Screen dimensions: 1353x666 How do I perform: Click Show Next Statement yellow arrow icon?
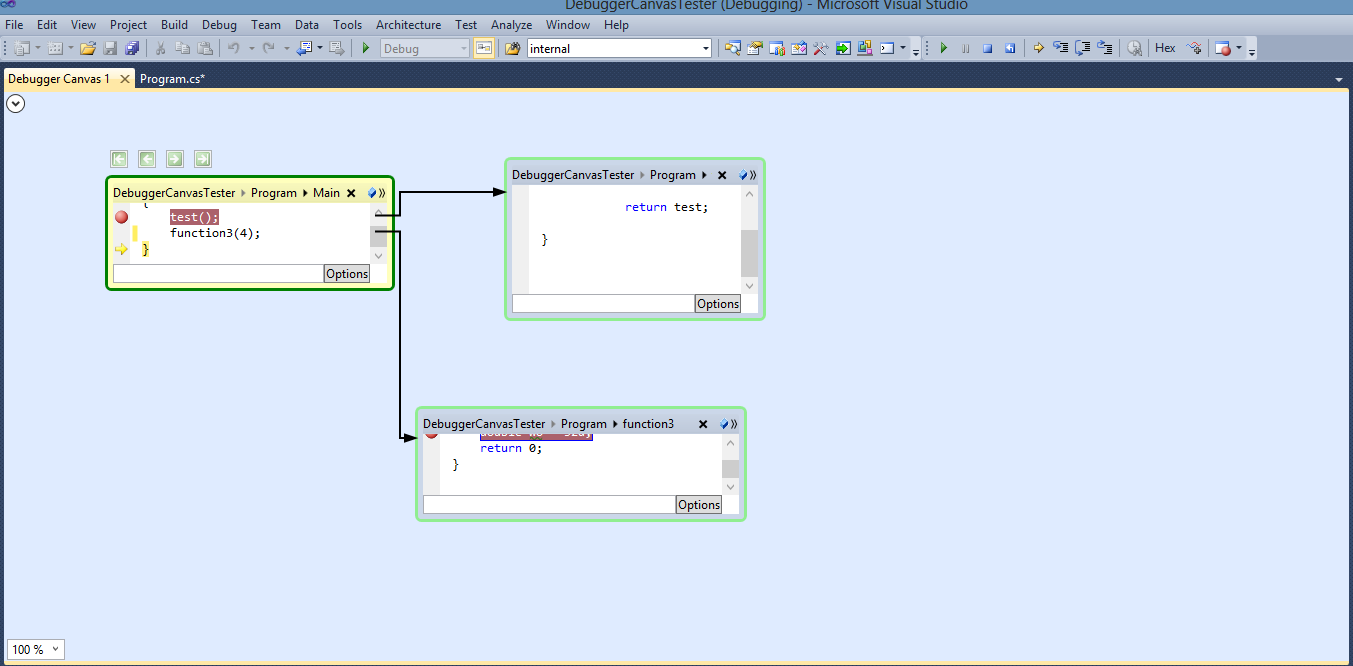coord(1038,48)
